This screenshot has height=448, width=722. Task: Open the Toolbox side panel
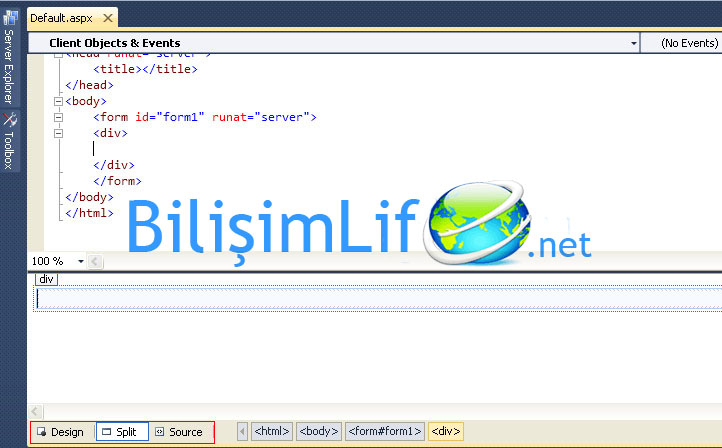(8, 140)
